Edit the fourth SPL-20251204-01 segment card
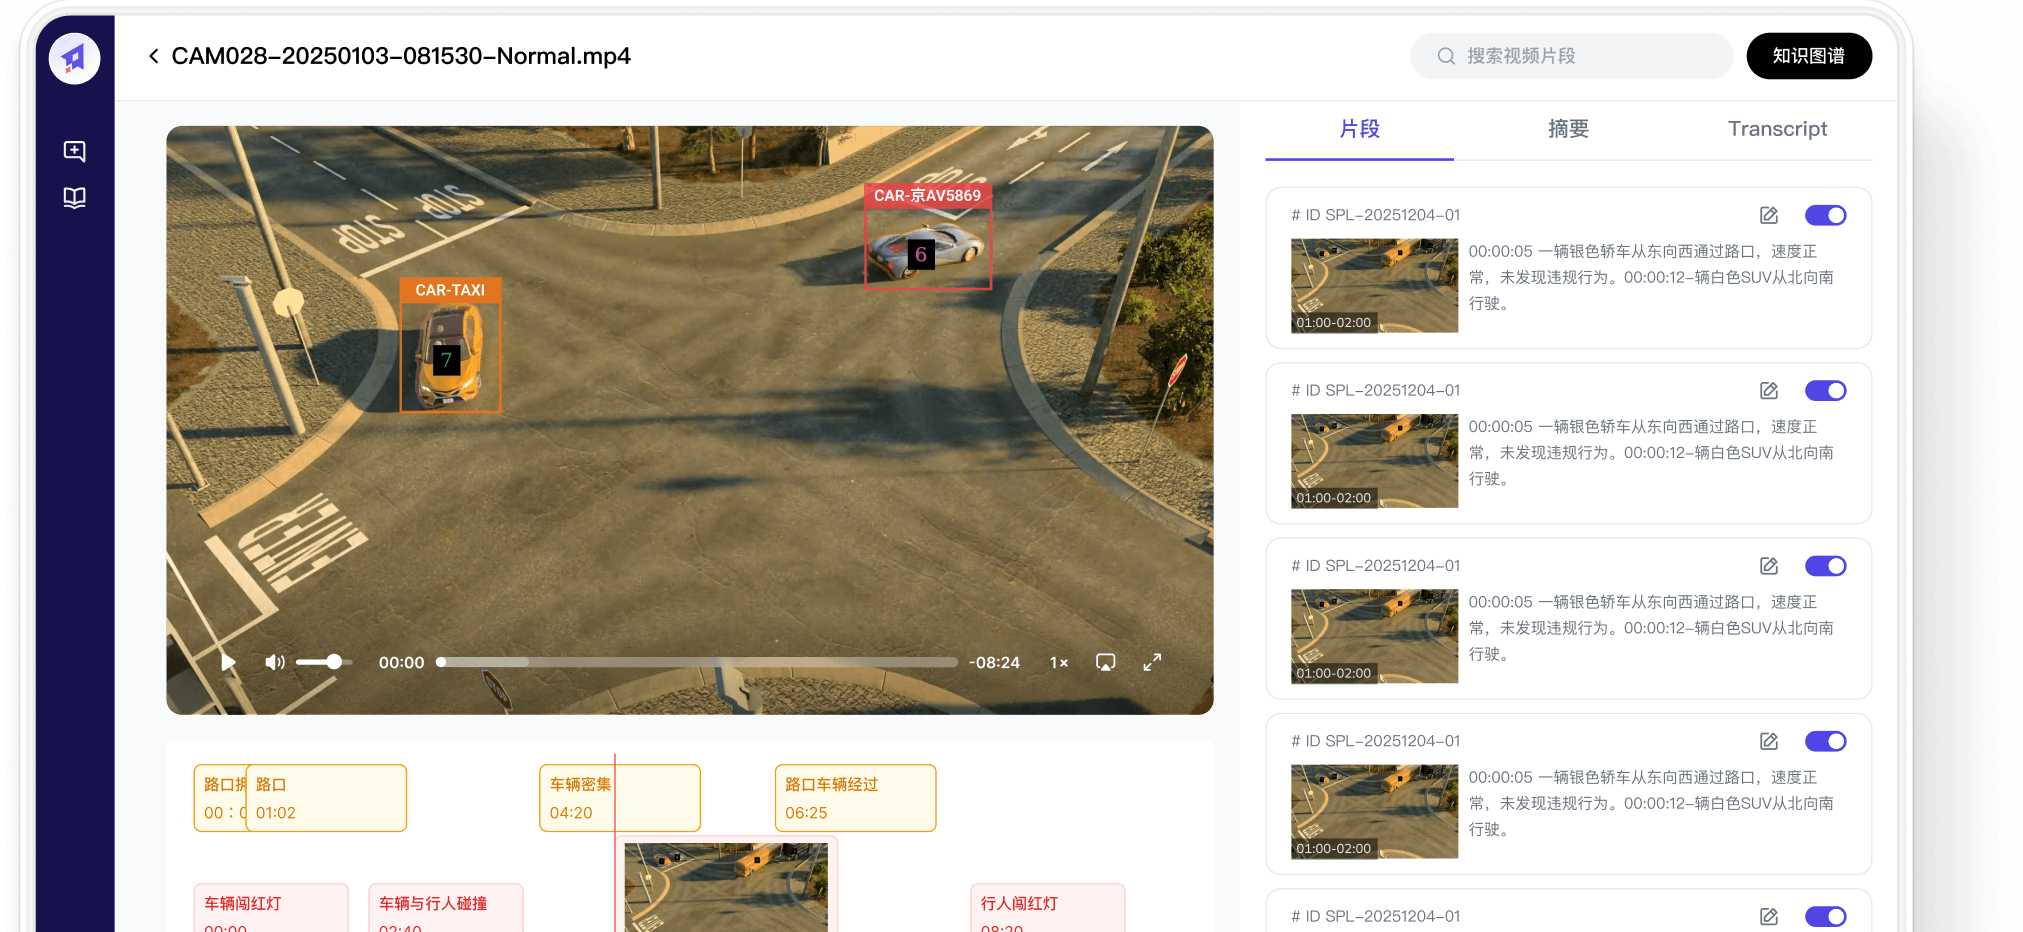The image size is (2023, 932). 1769,741
